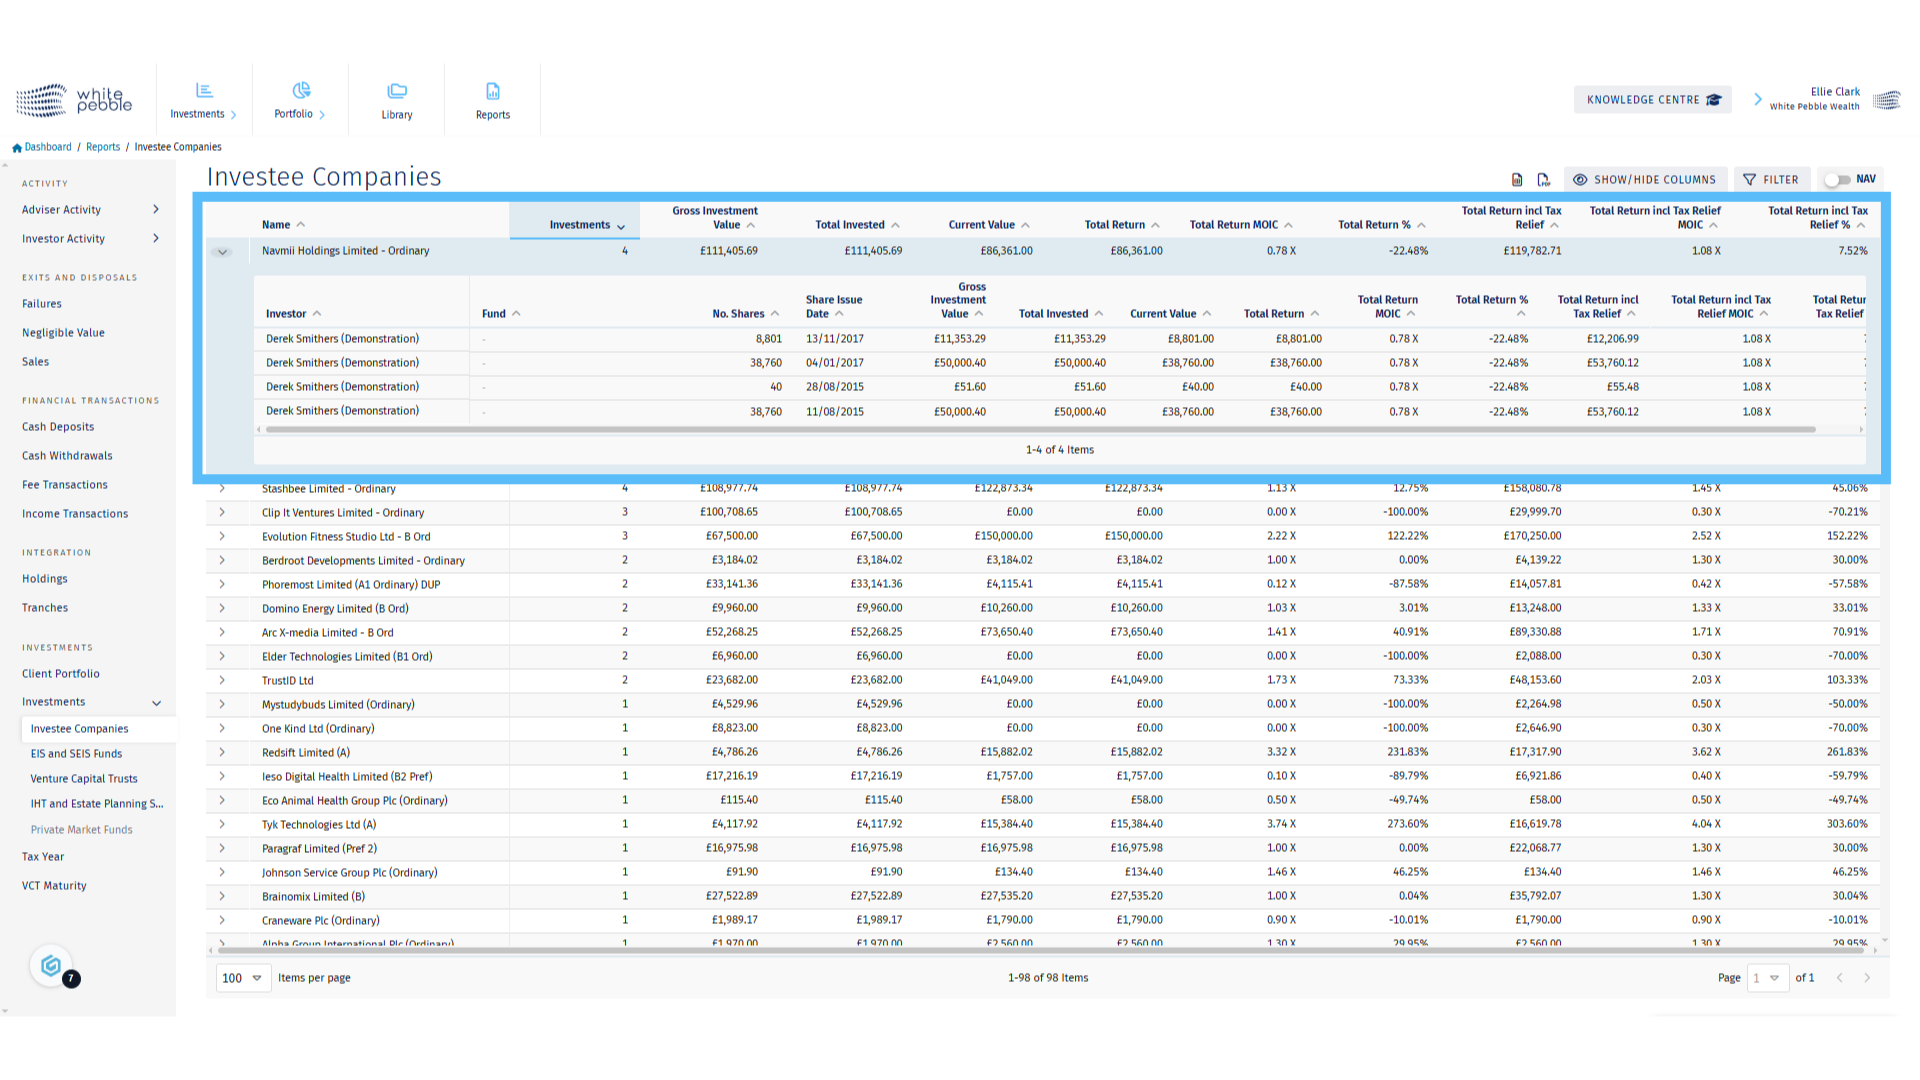Open the Library folder icon
Screen dimensions: 1920x1080
pos(397,91)
